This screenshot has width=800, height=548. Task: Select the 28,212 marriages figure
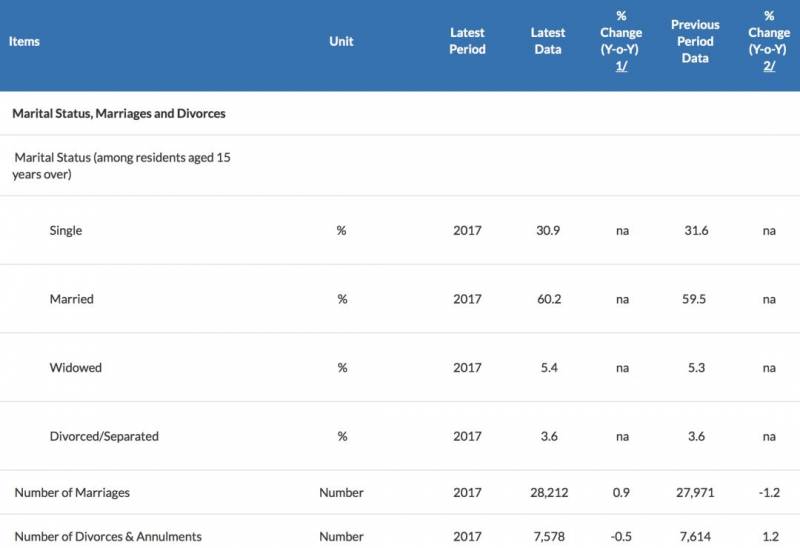(x=547, y=493)
